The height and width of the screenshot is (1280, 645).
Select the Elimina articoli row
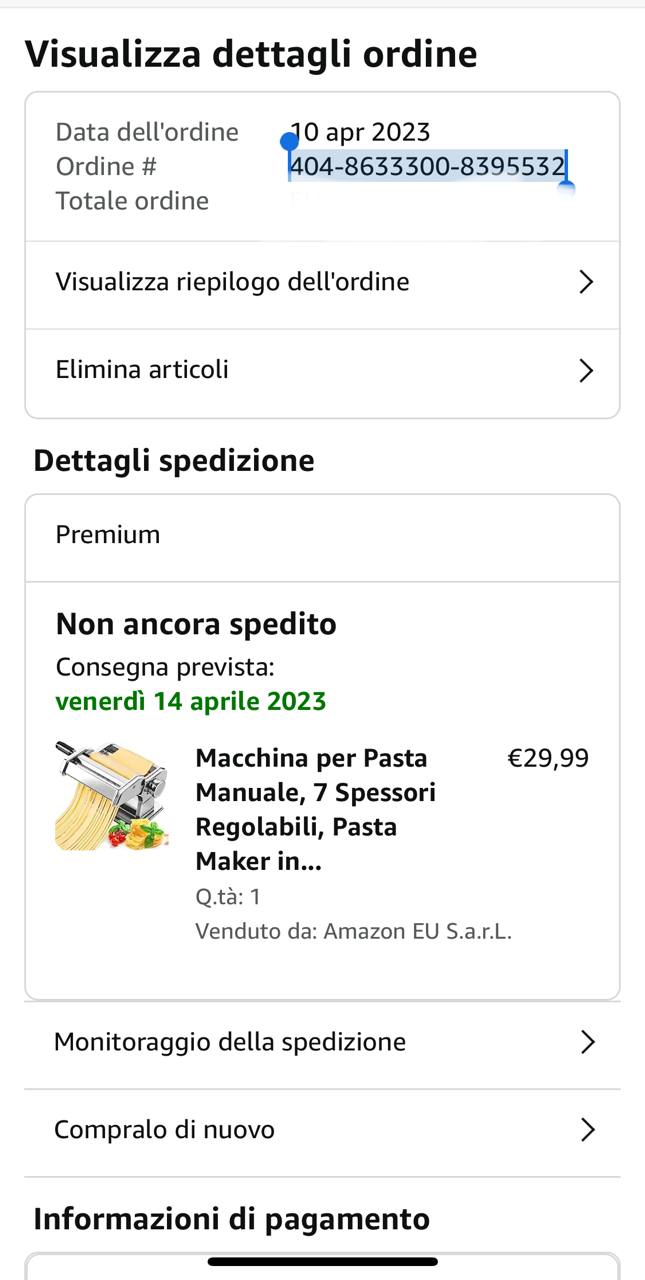coord(142,370)
